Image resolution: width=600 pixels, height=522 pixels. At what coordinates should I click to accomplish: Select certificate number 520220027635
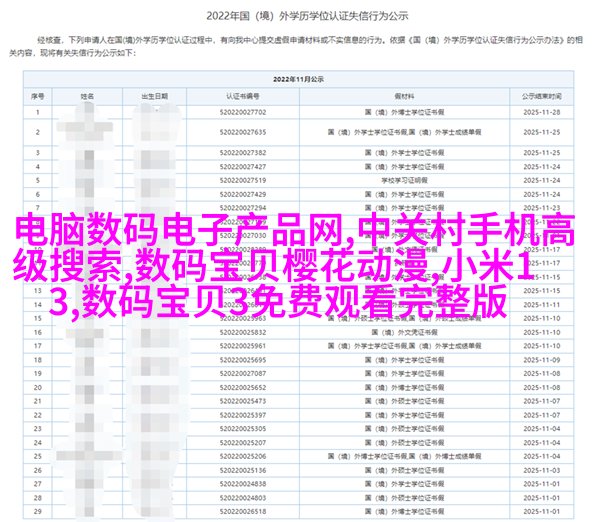pos(243,132)
